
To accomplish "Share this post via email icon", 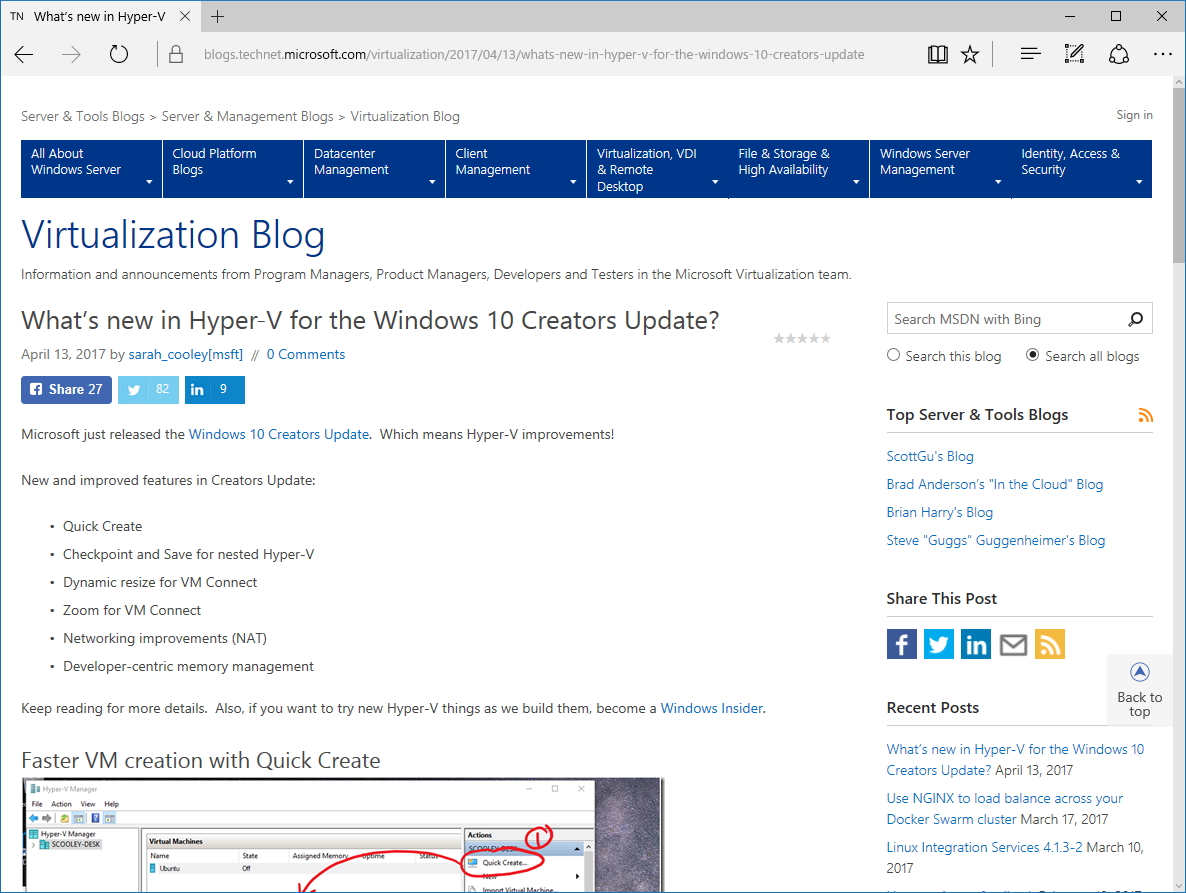I will (x=1012, y=644).
